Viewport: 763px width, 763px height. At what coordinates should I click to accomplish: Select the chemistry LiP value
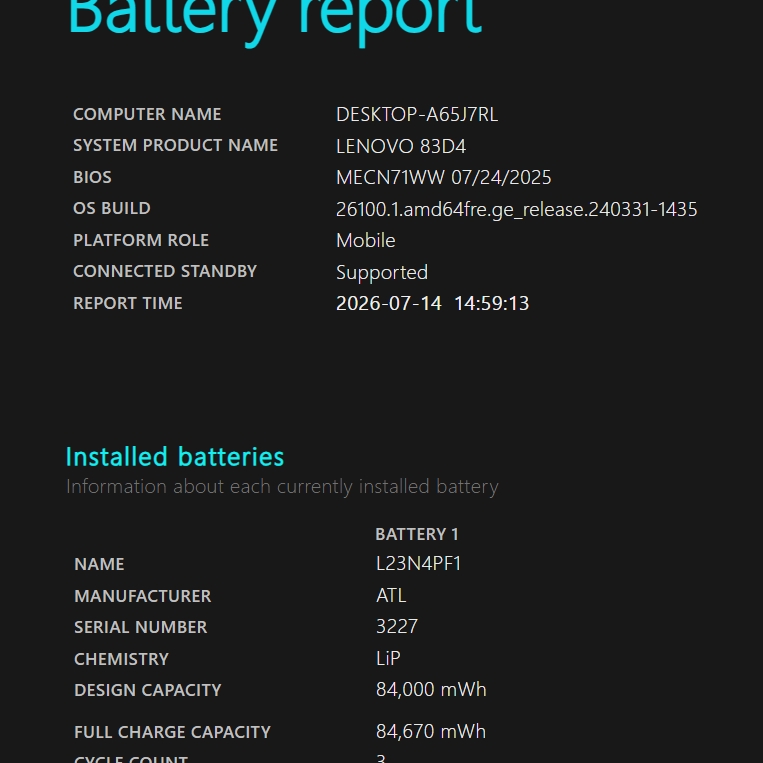point(388,658)
